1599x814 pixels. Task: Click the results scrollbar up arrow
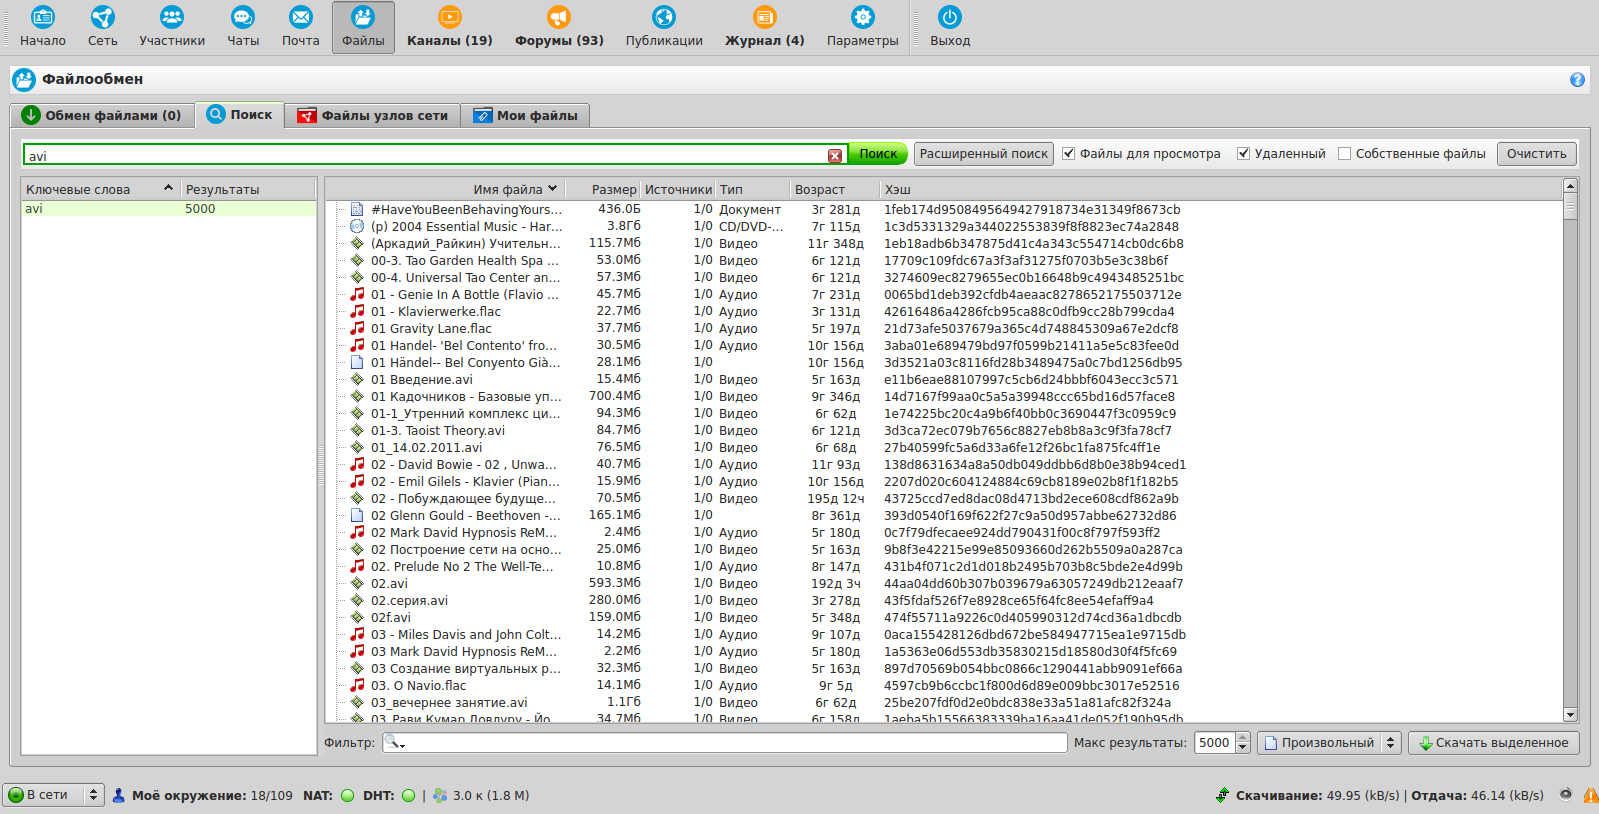pyautogui.click(x=1570, y=186)
